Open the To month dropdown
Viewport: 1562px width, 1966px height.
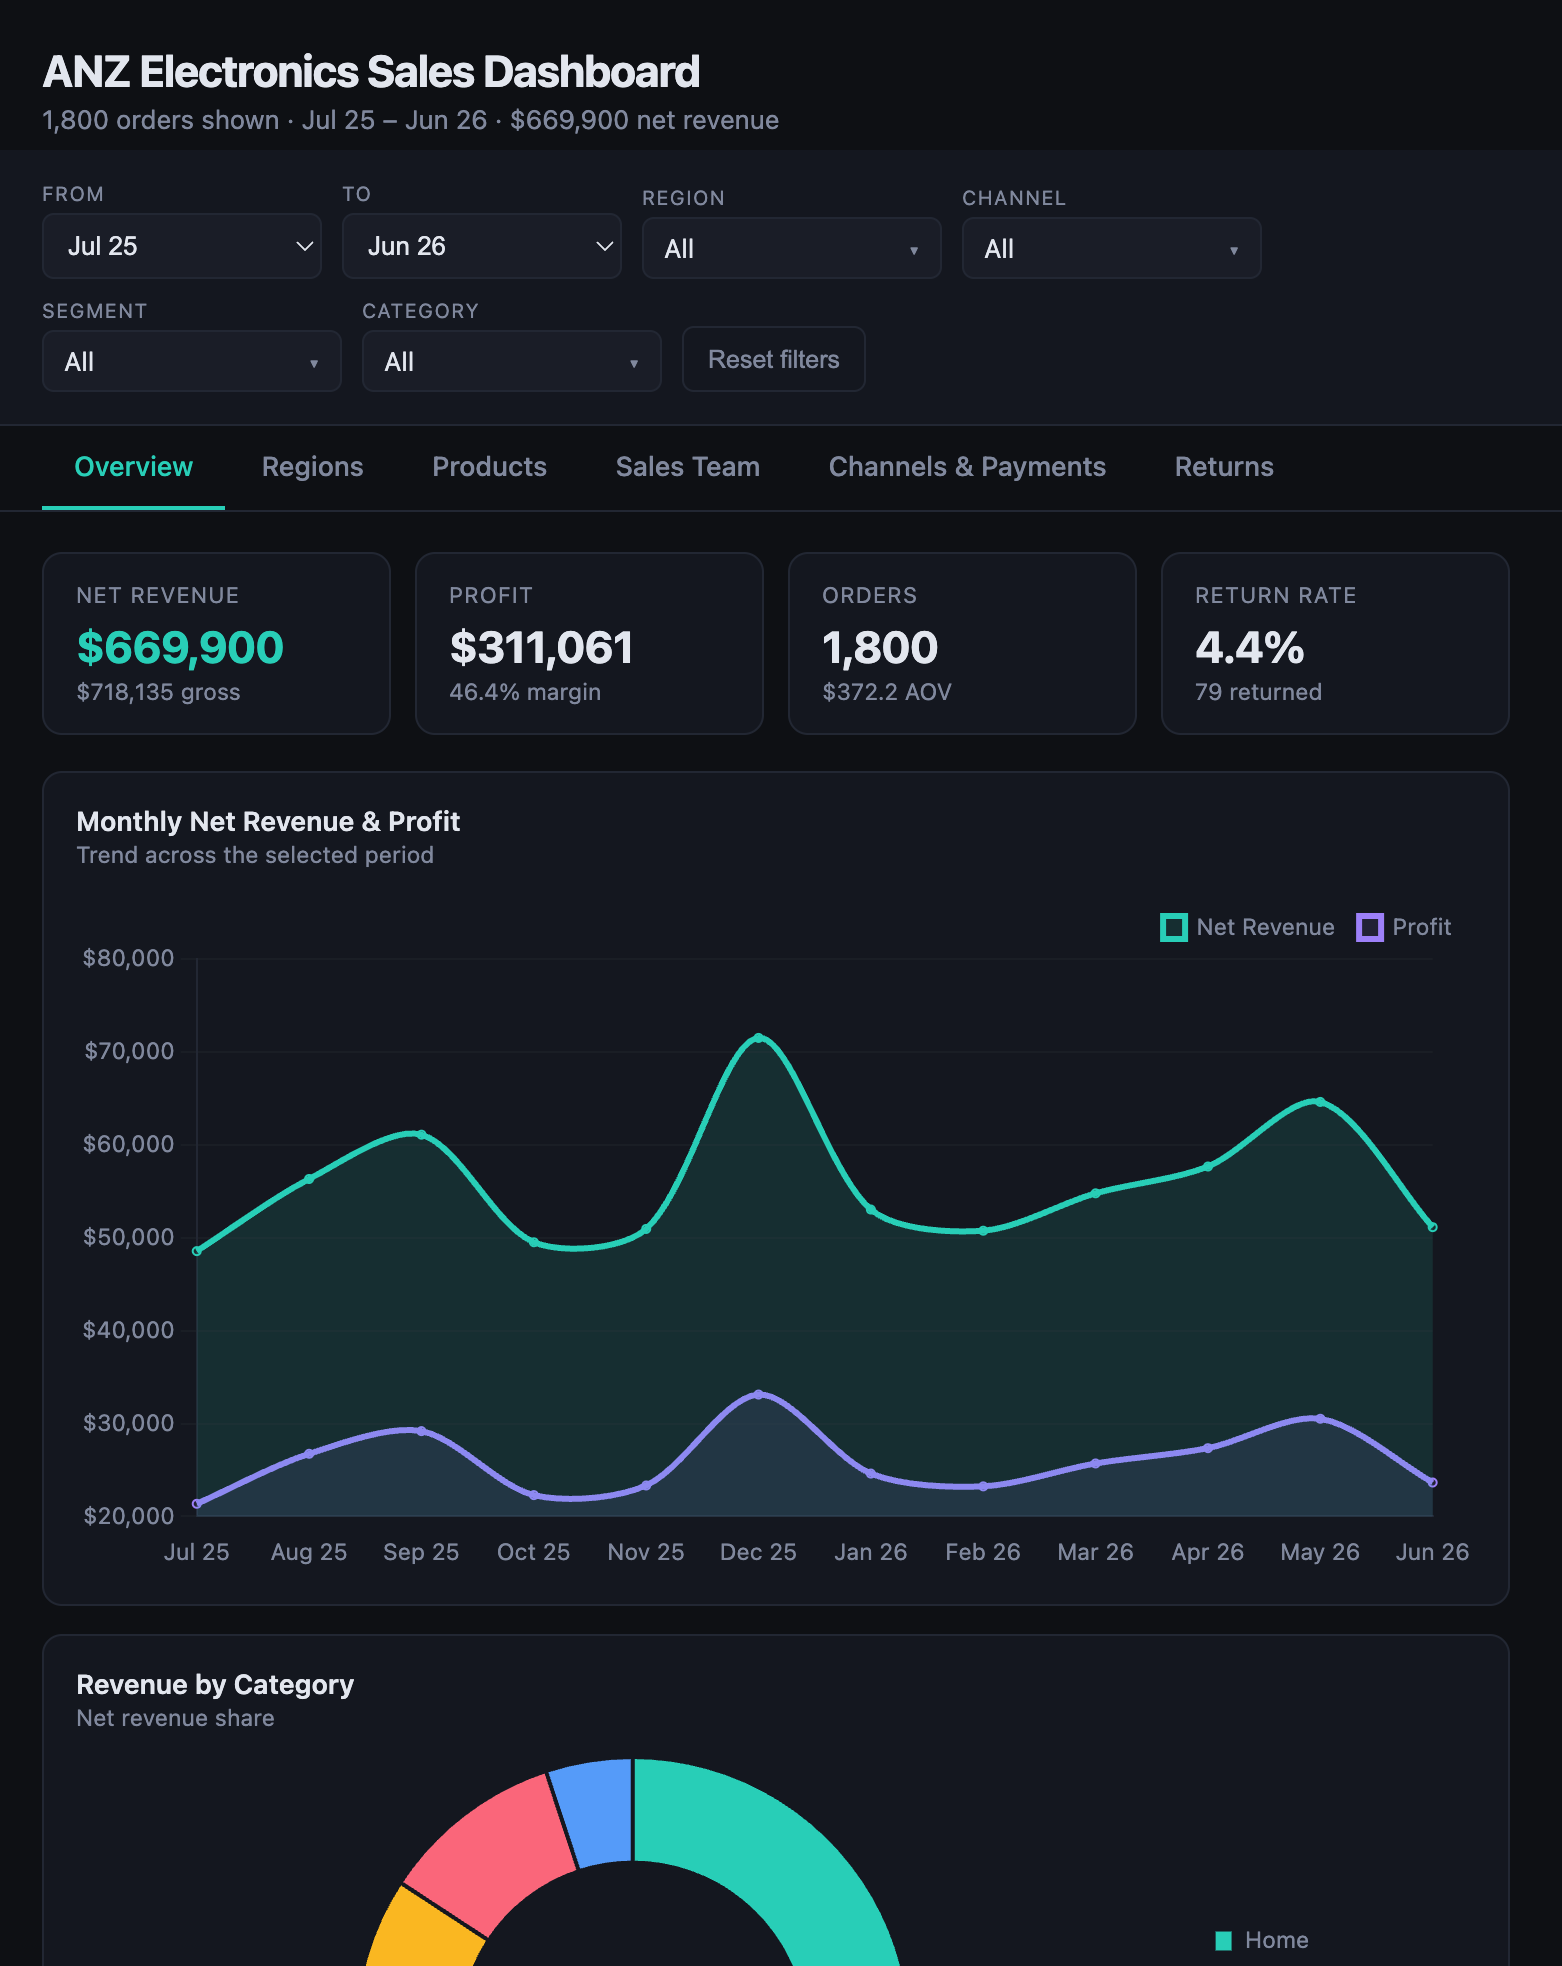coord(481,246)
